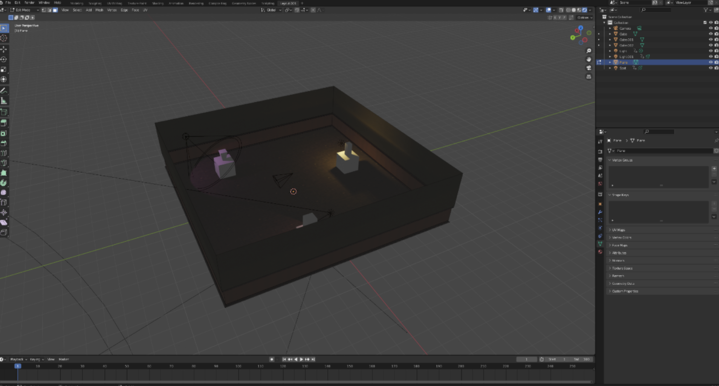Open the Physics properties tab
This screenshot has height=386, width=719.
click(600, 228)
